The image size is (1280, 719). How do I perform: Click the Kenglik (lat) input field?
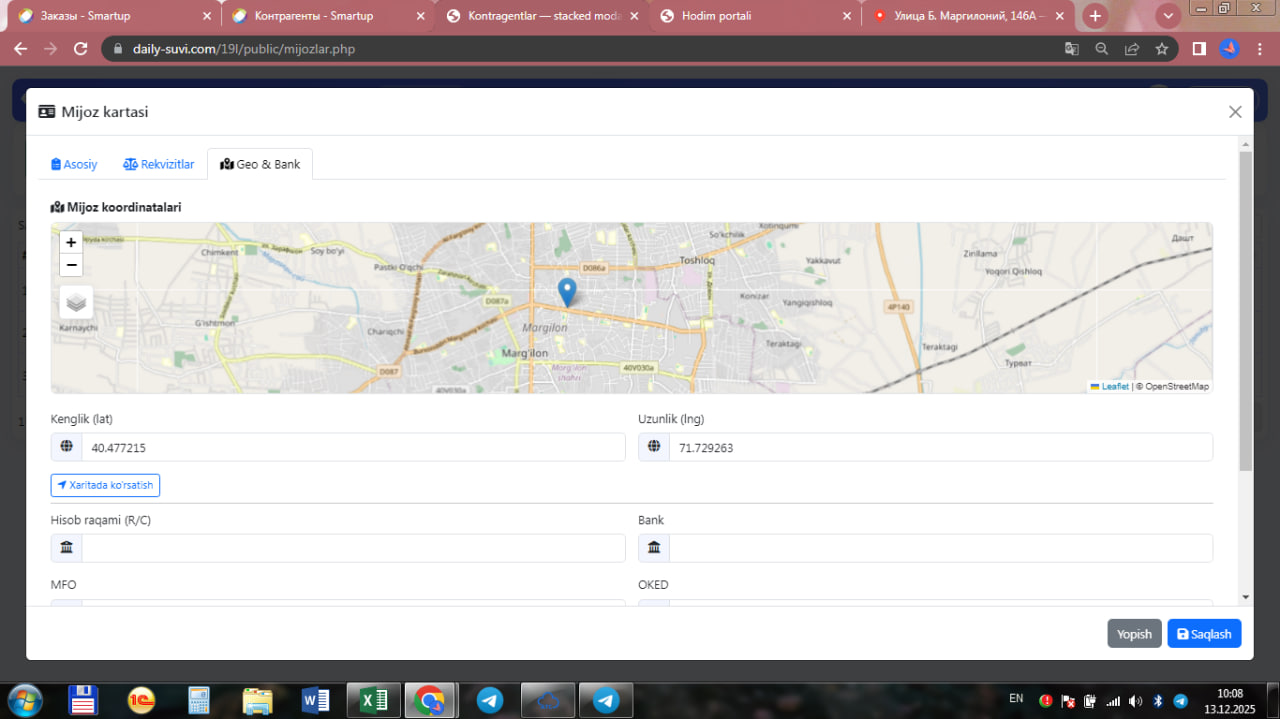352,447
